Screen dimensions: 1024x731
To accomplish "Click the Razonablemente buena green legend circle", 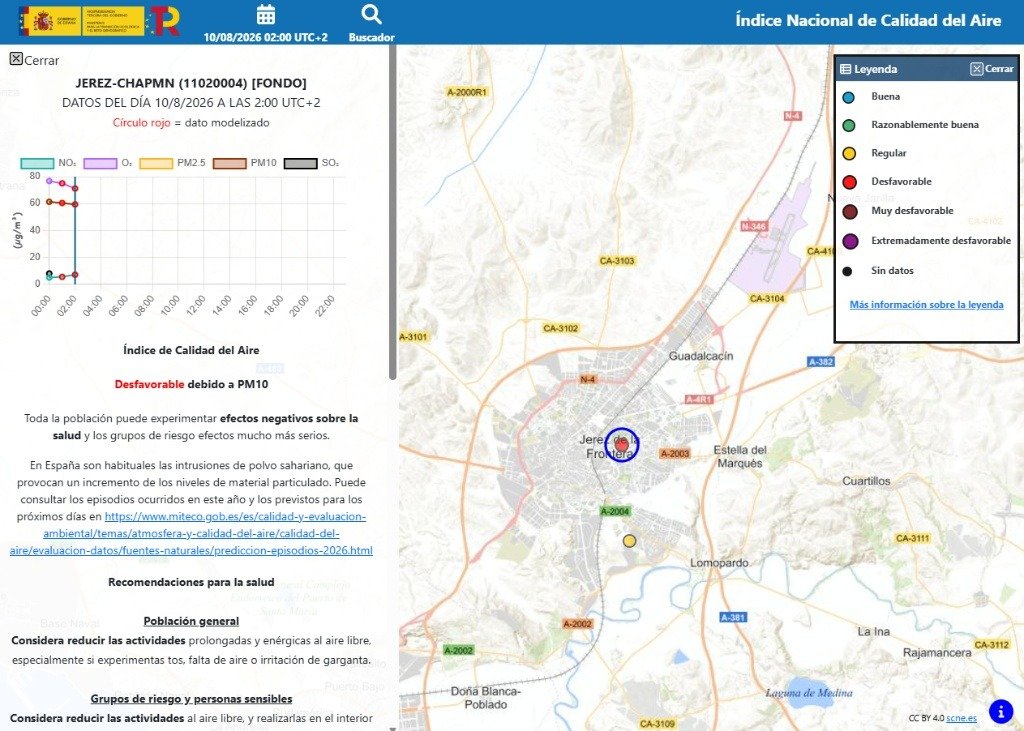I will tap(848, 125).
